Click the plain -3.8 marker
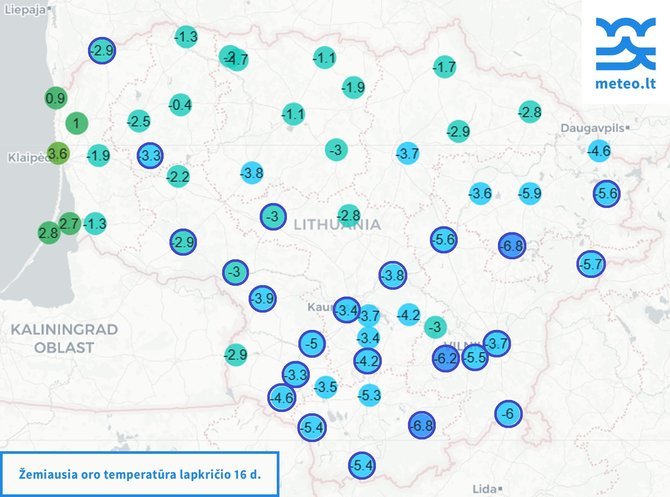The image size is (670, 497). pyautogui.click(x=252, y=173)
